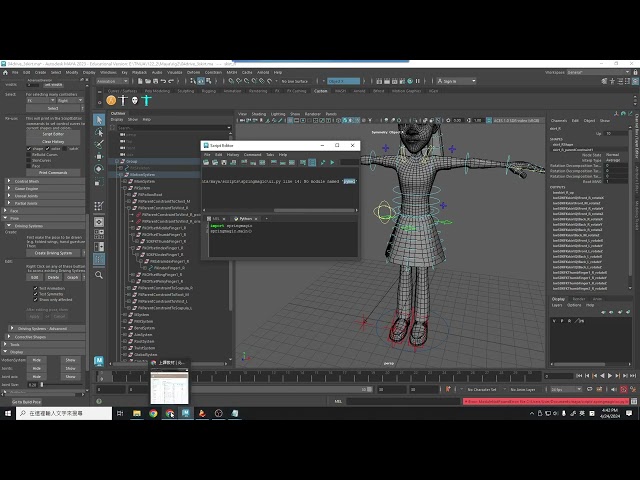Adjust the Joint Size slider handle
This screenshot has height=480, width=640.
(41, 384)
